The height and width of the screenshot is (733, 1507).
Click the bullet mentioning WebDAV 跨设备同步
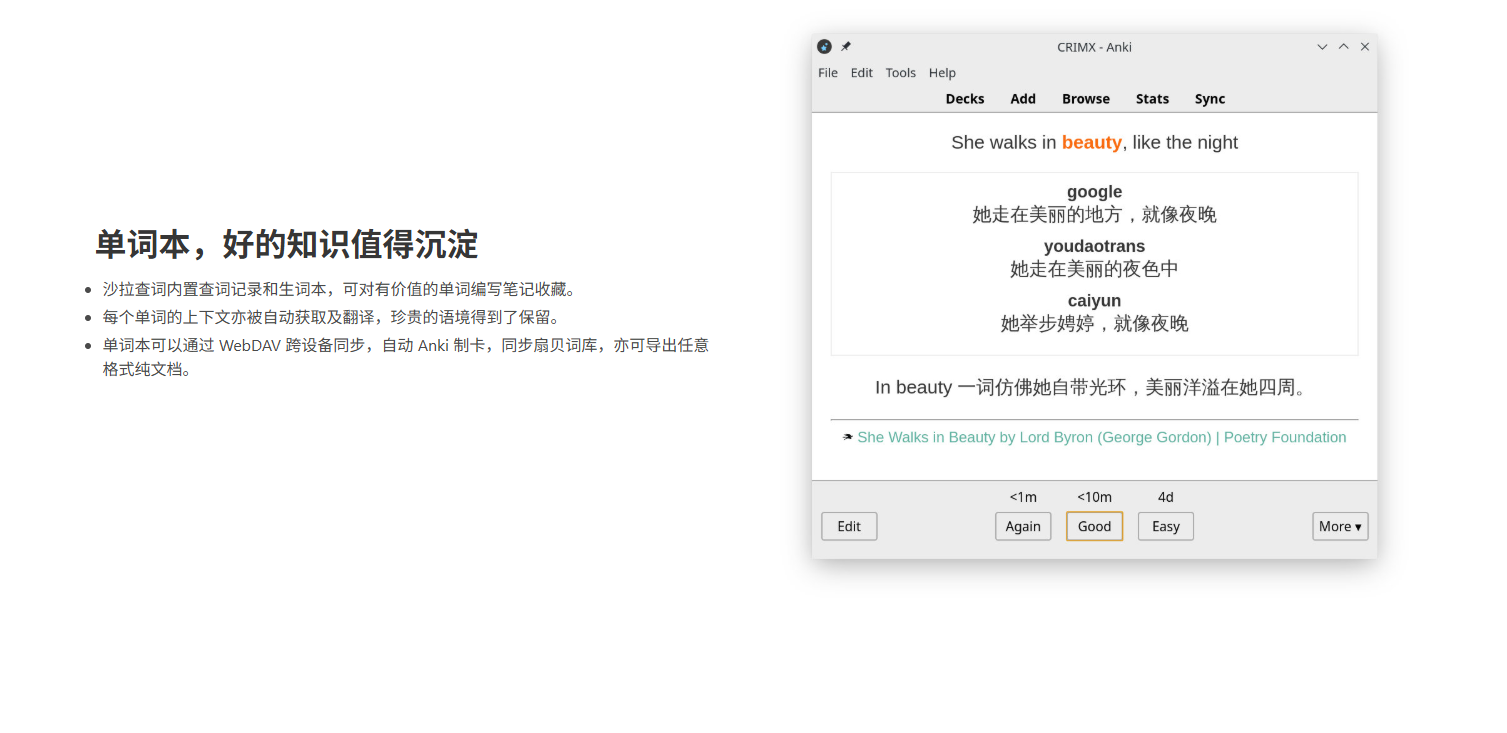[x=406, y=357]
